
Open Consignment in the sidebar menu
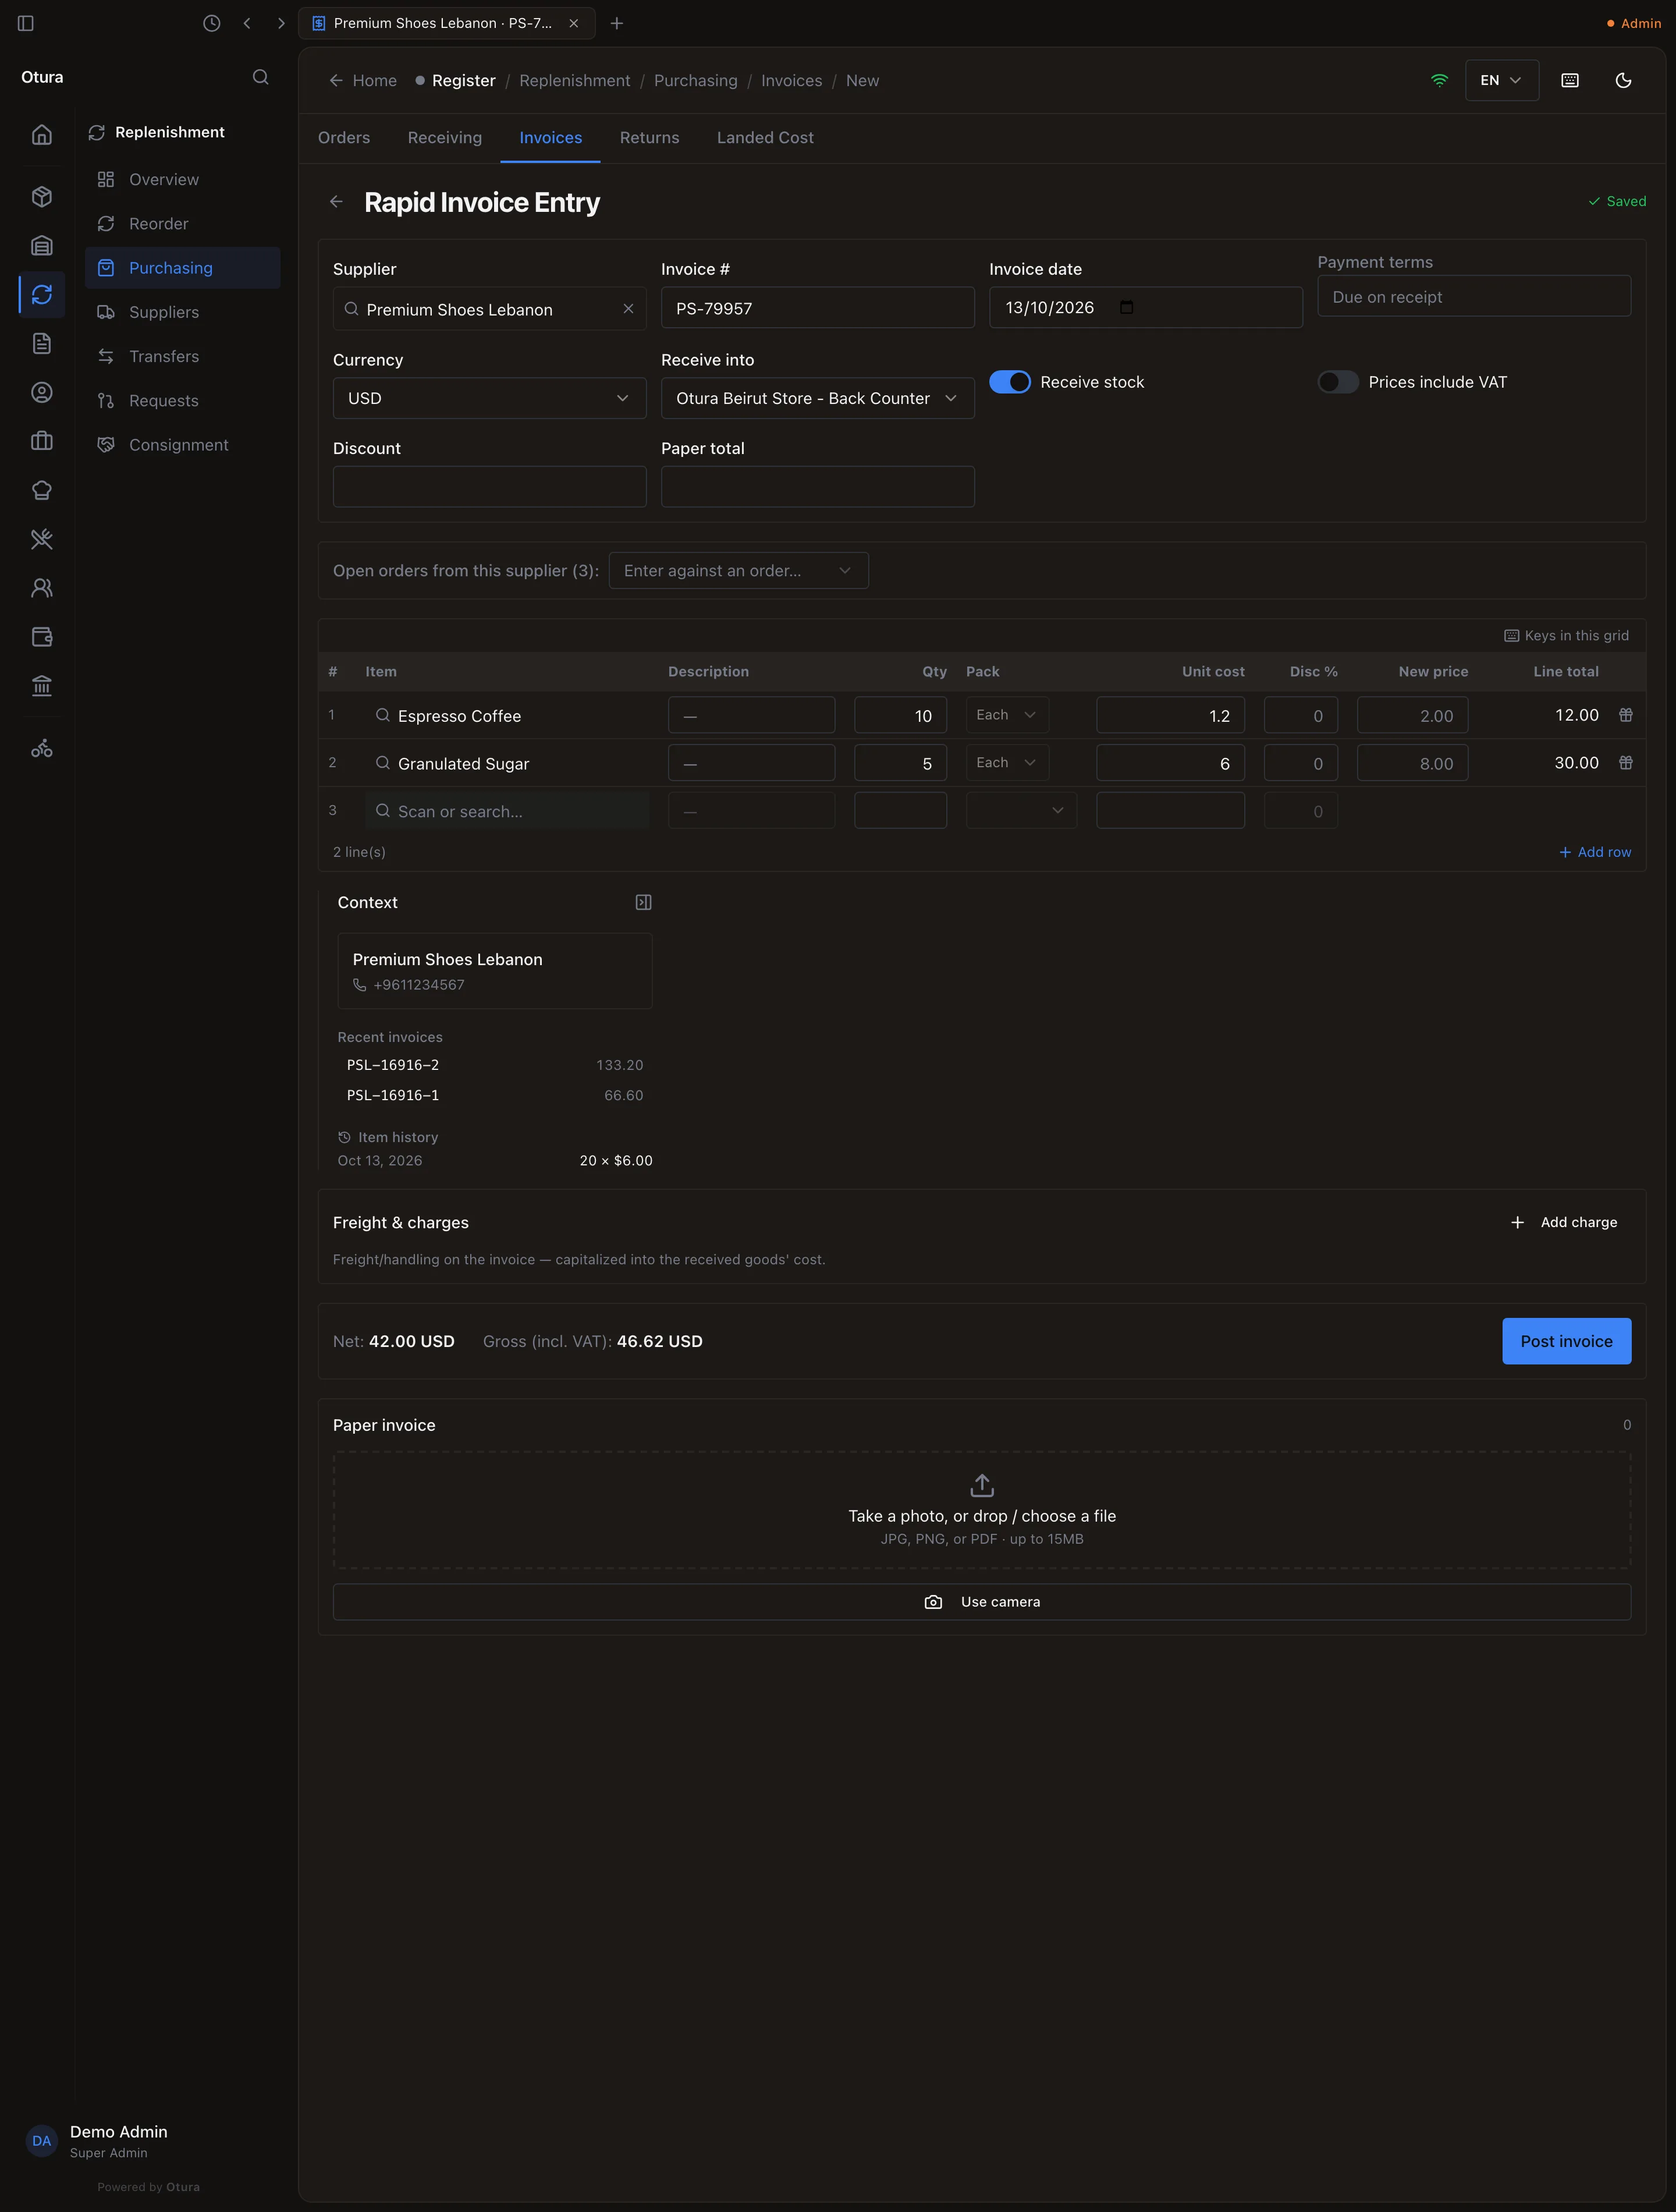pos(182,445)
